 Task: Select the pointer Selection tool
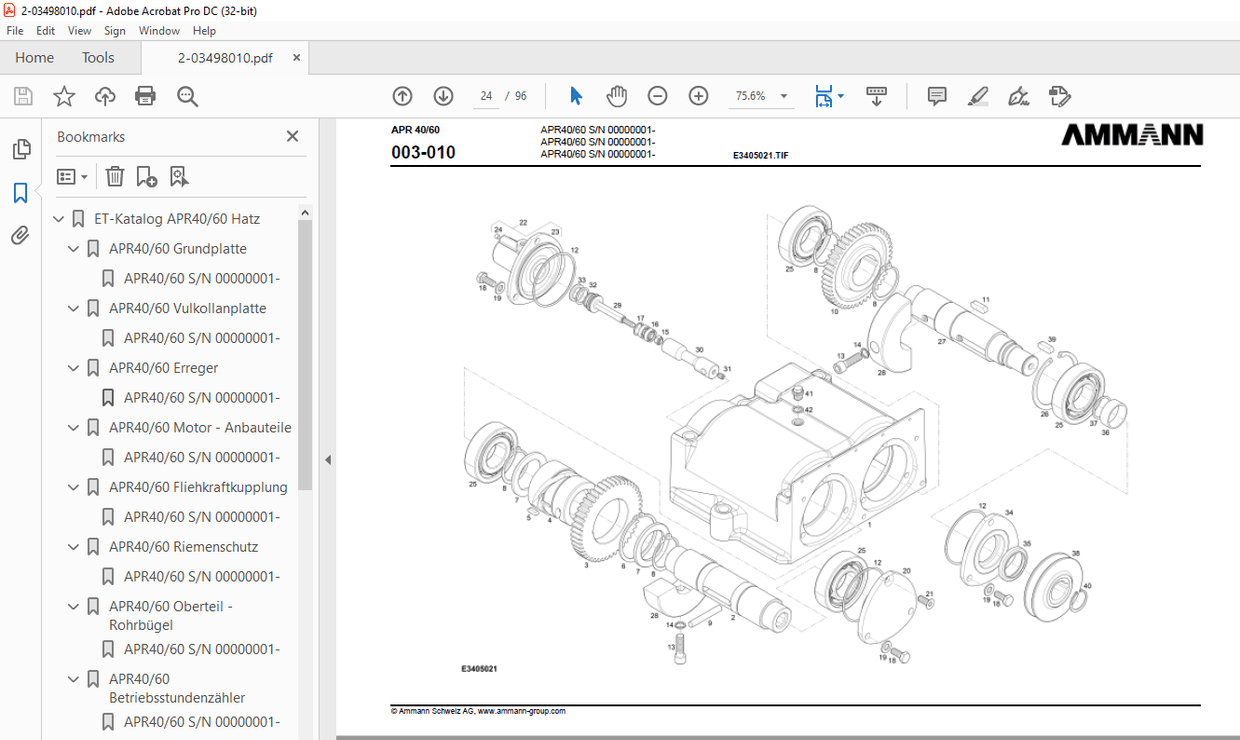pos(575,96)
